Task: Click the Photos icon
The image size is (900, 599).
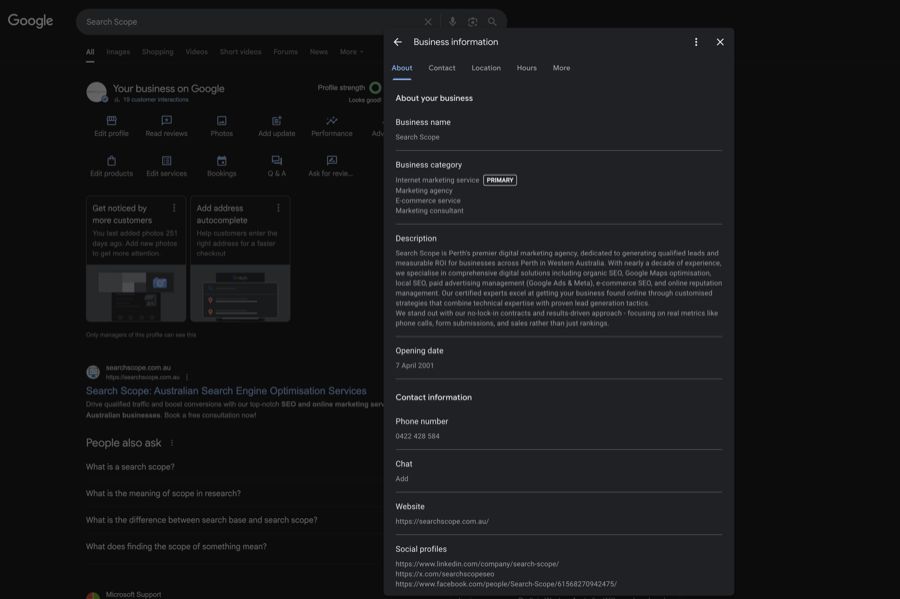Action: coord(221,121)
